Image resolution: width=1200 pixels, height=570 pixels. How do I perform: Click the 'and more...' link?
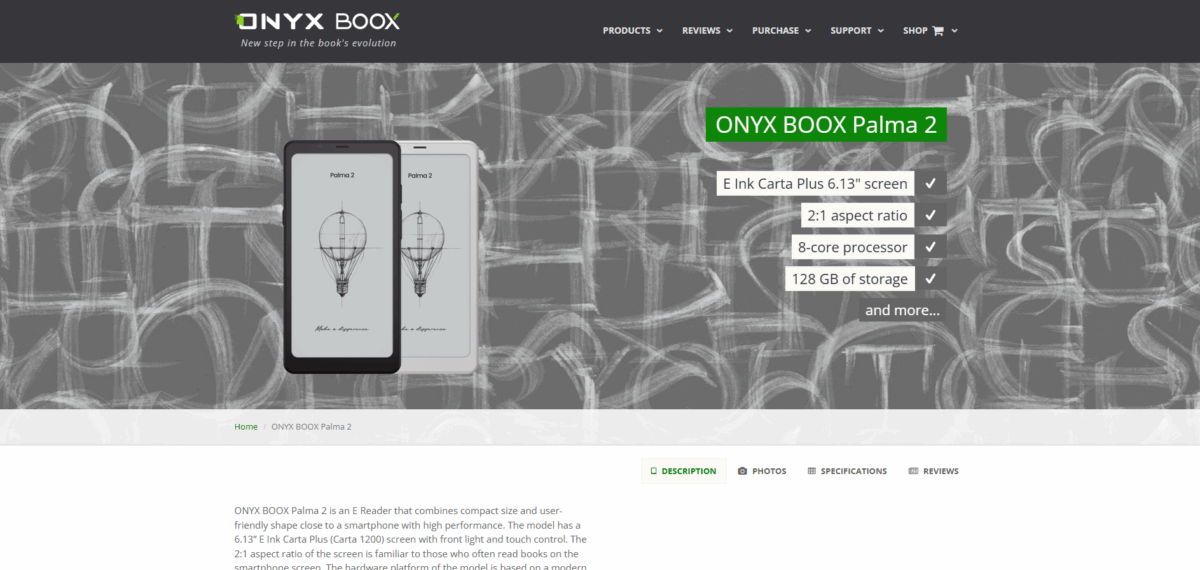pyautogui.click(x=902, y=310)
